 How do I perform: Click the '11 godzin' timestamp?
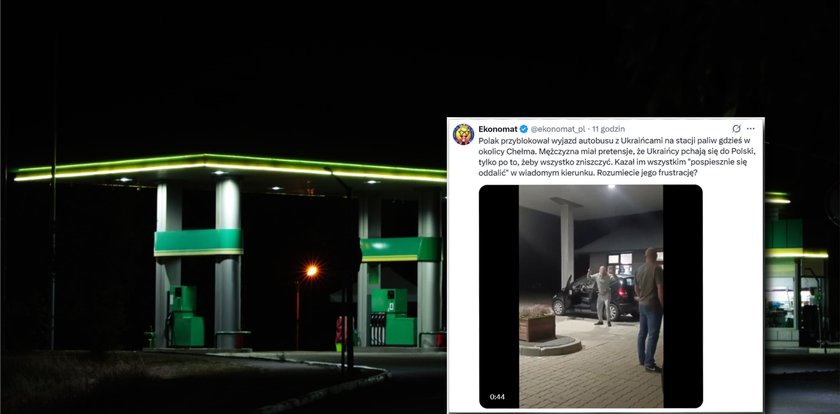click(609, 129)
